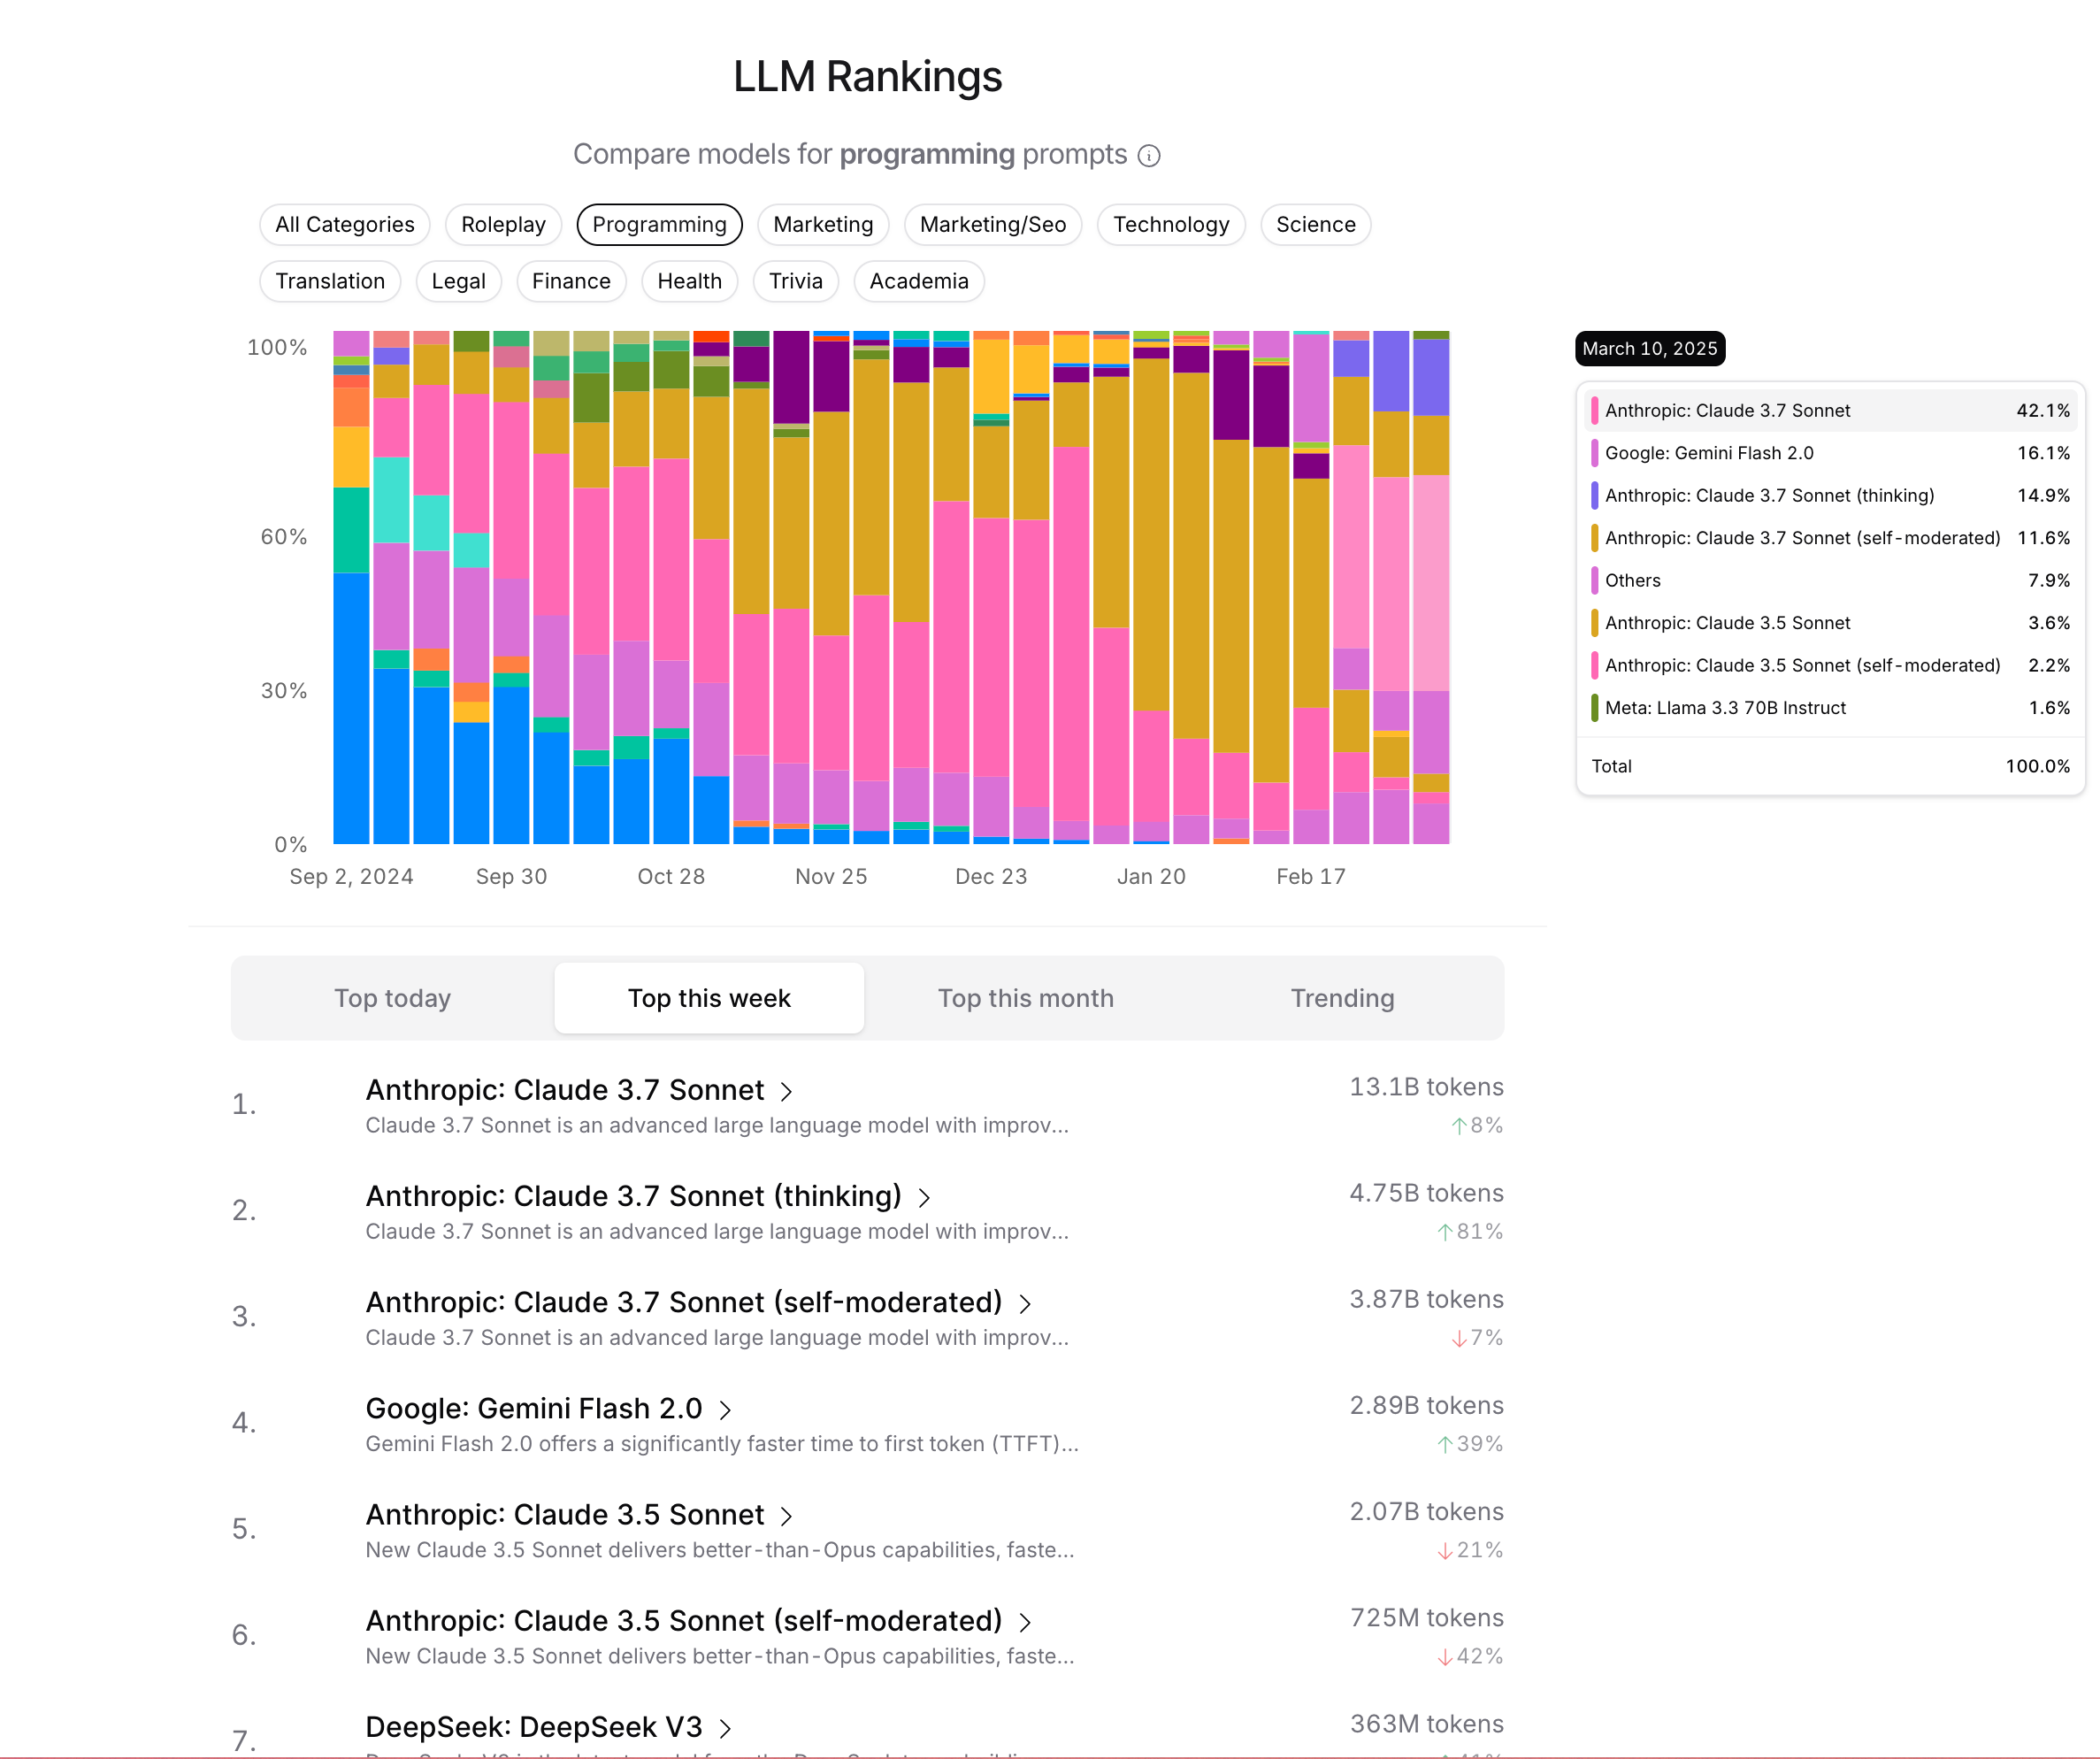Open the DeepSeek: DeepSeek V3 ranking link
2100x1759 pixels.
pyautogui.click(x=534, y=1727)
